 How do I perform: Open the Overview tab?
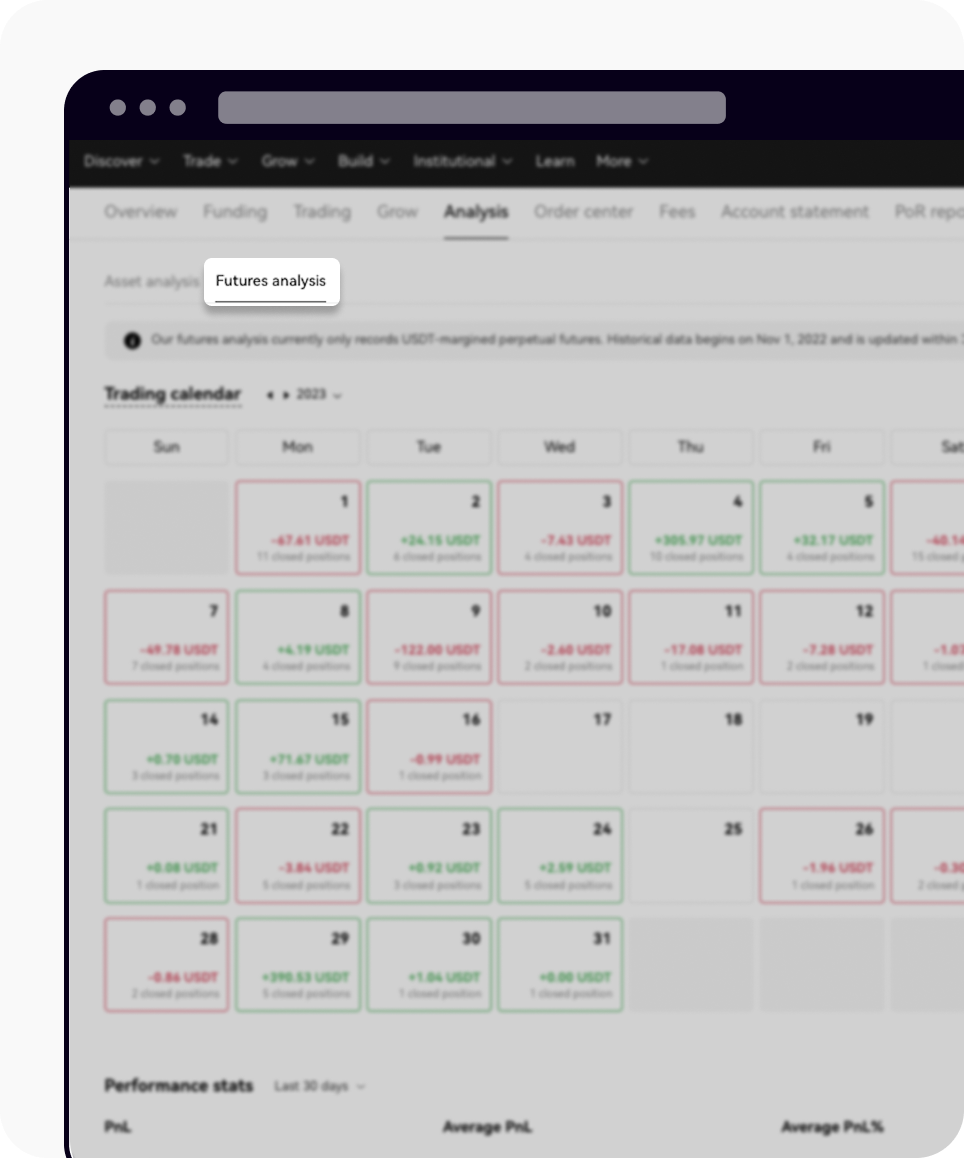point(140,211)
